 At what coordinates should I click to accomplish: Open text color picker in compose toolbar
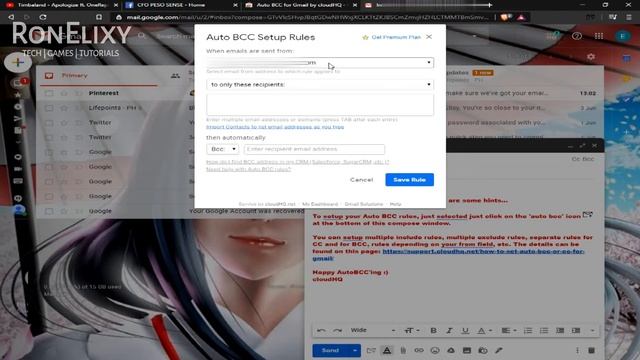tap(484, 330)
